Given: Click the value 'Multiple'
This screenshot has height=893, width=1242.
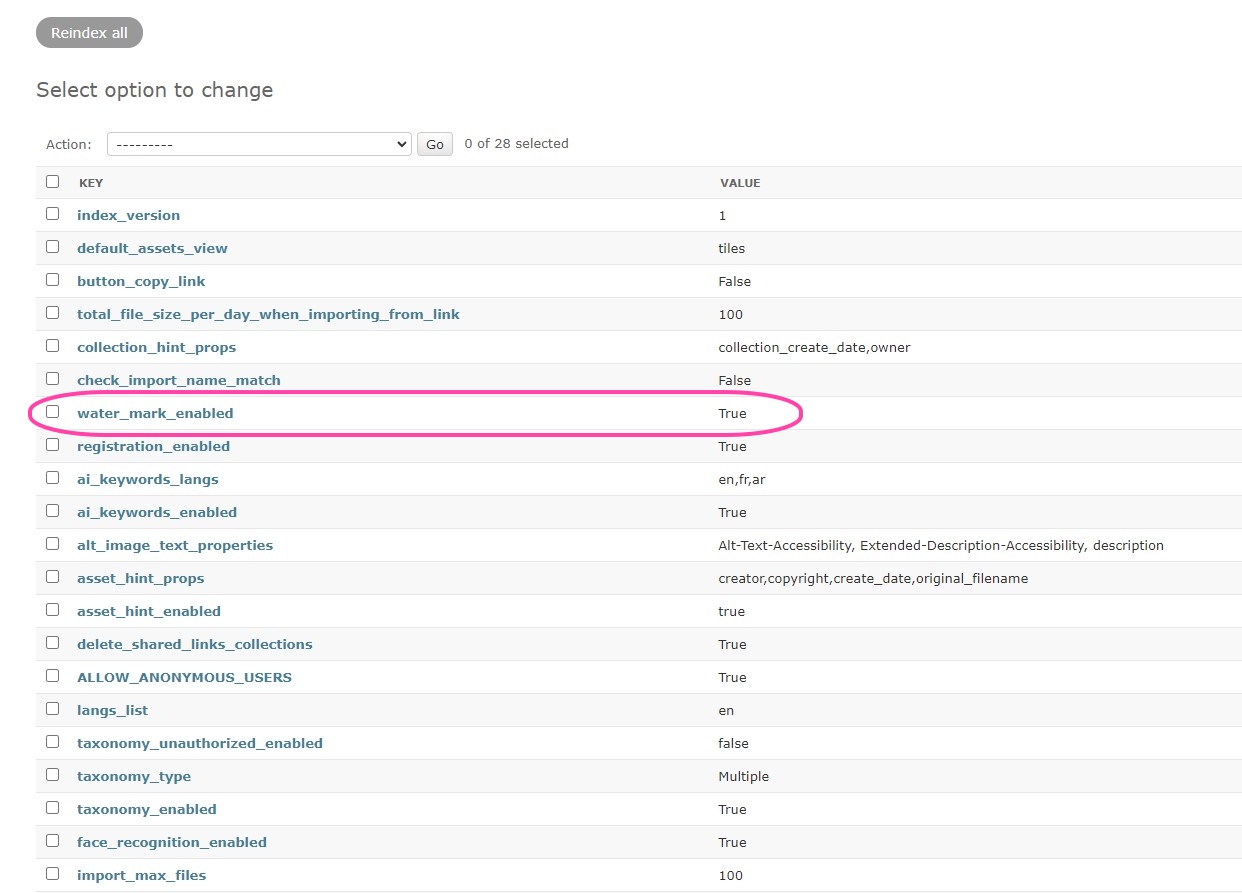Looking at the screenshot, I should pyautogui.click(x=744, y=776).
